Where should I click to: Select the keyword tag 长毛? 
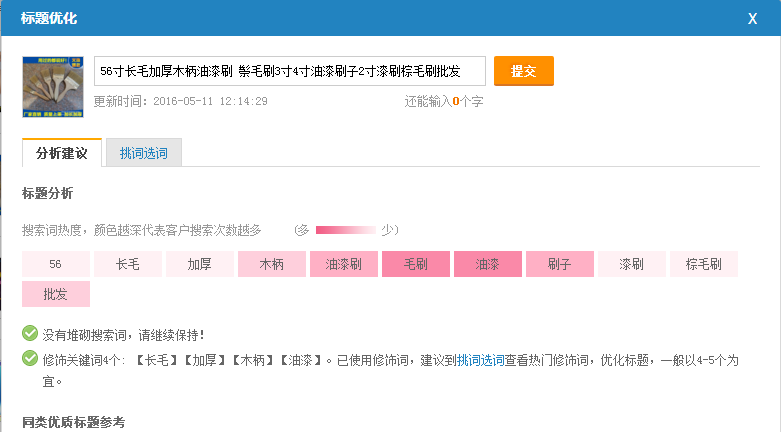(127, 265)
